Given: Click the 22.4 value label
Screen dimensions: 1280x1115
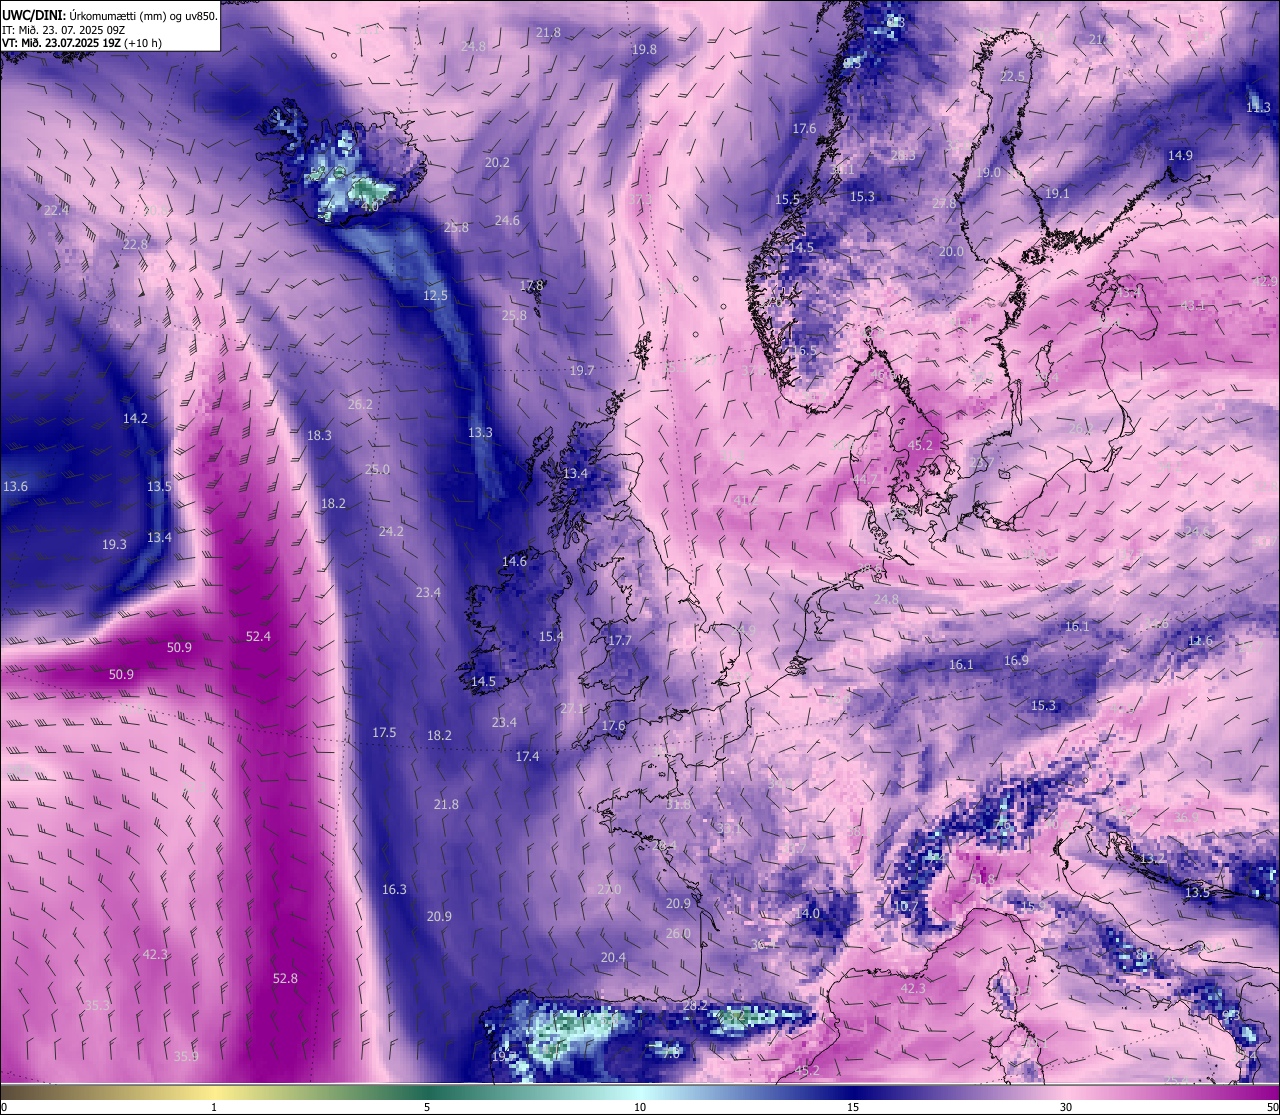Looking at the screenshot, I should click(x=56, y=210).
